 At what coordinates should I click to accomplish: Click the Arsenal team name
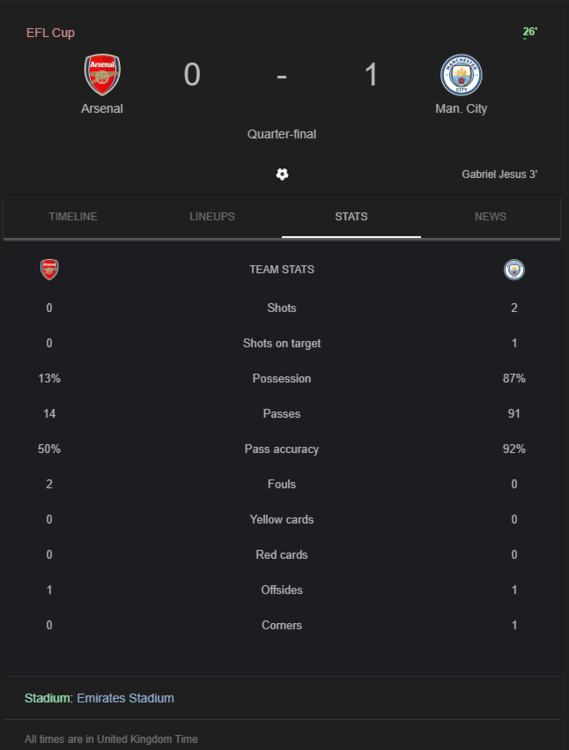102,109
